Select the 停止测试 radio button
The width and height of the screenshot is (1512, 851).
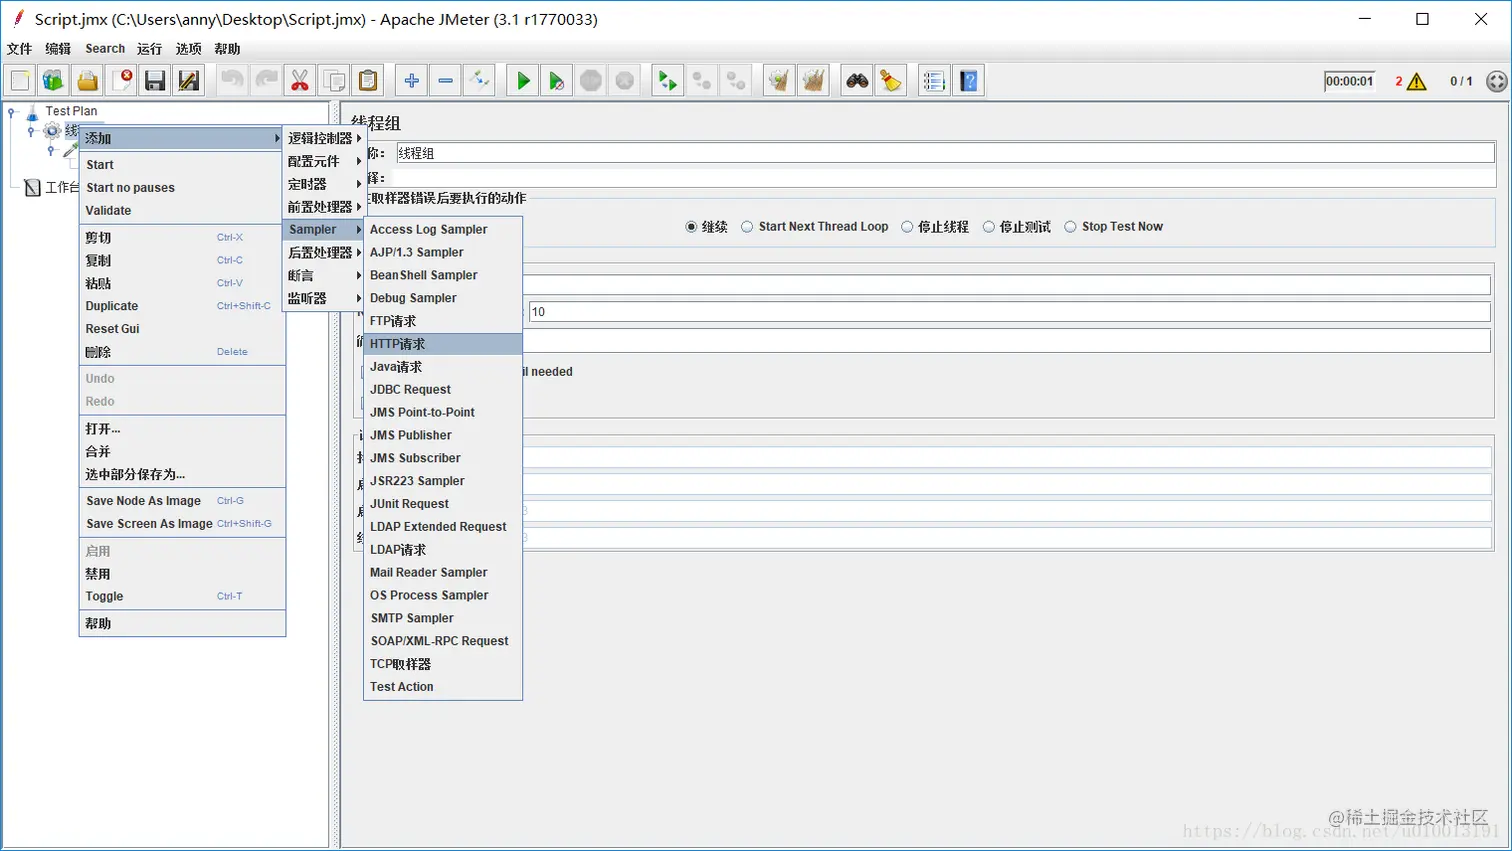click(x=989, y=227)
